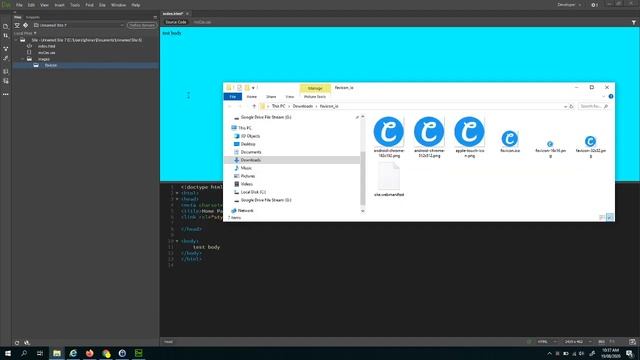
Task: Collapse the images folder in Files panel
Action: click(23, 59)
